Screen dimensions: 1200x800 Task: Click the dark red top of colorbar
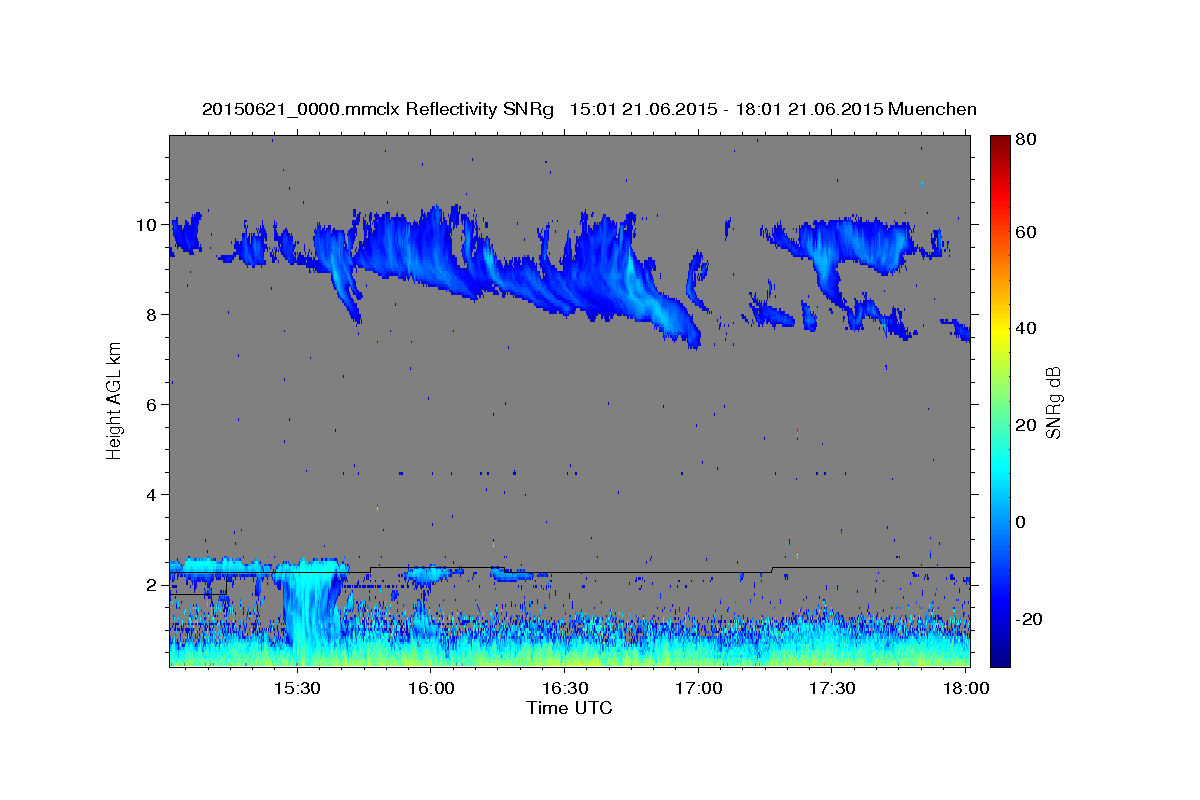(1000, 143)
